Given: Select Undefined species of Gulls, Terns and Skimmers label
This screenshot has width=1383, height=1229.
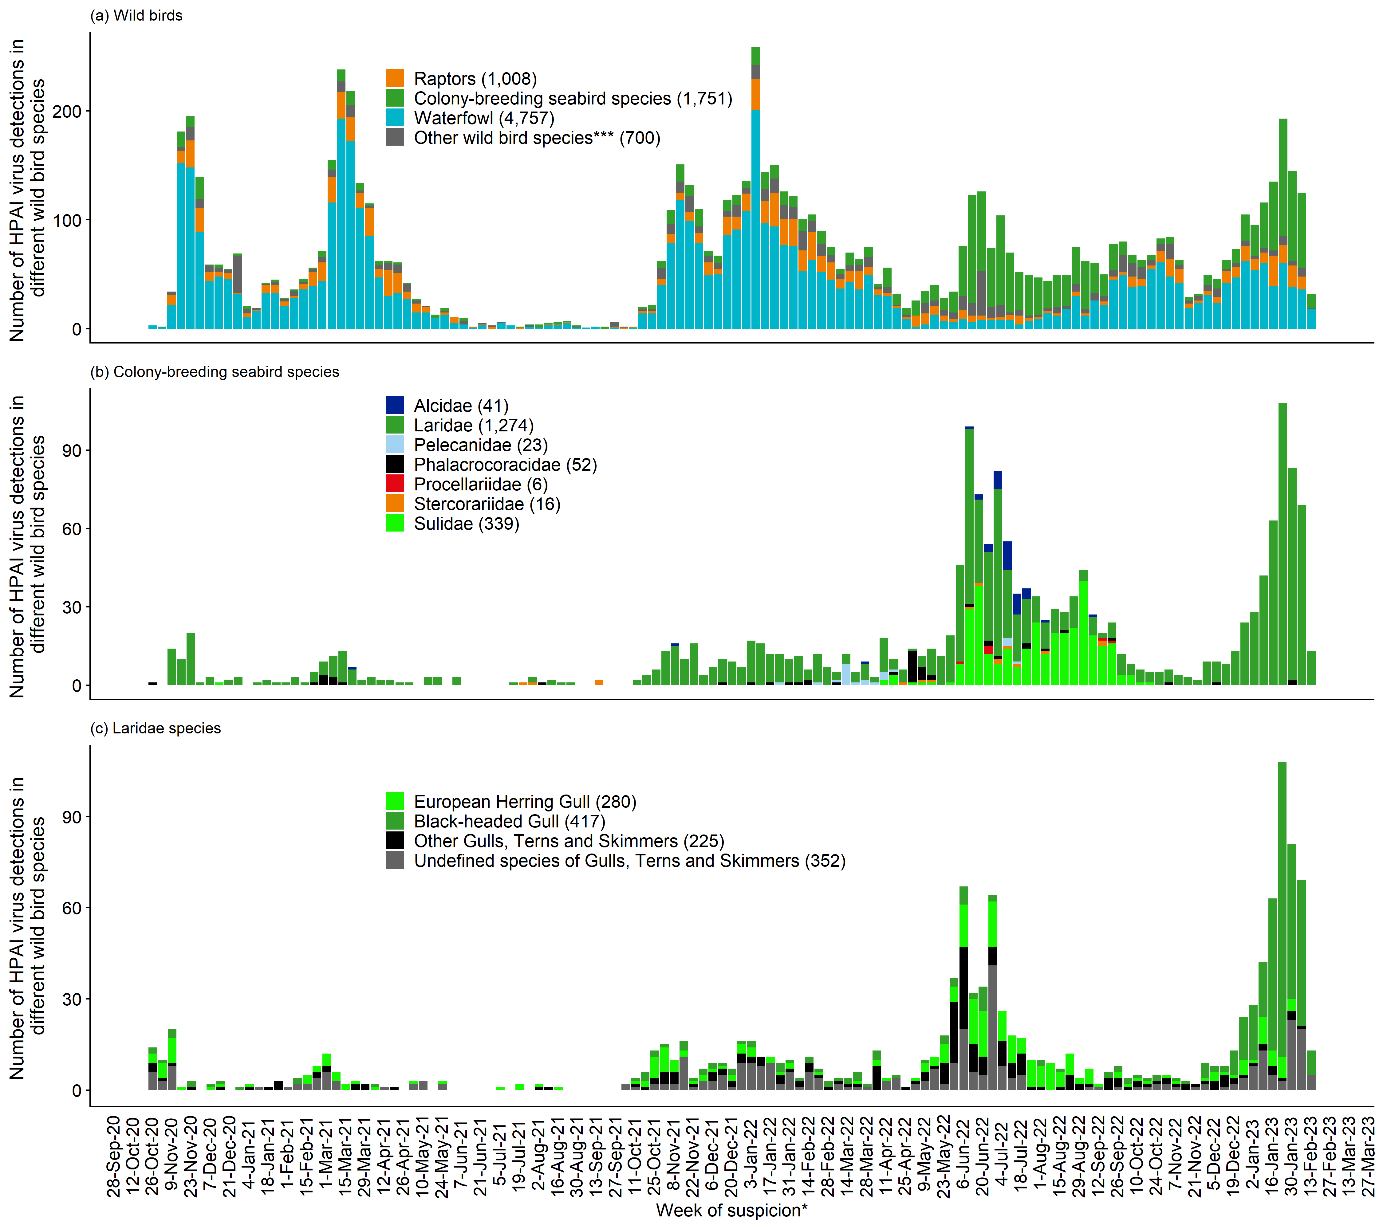Looking at the screenshot, I should (x=629, y=861).
